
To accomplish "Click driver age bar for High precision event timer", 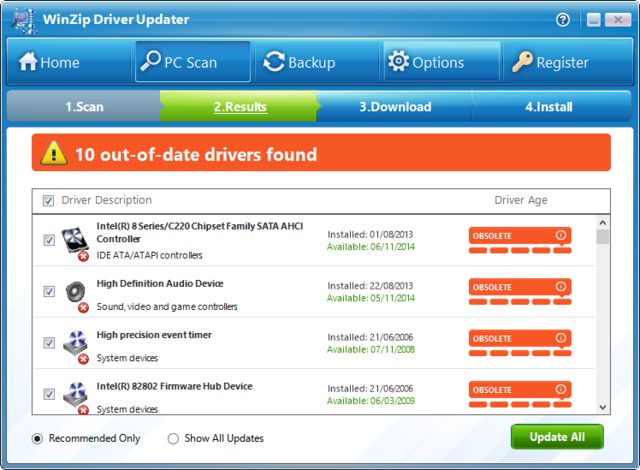I will click(520, 353).
